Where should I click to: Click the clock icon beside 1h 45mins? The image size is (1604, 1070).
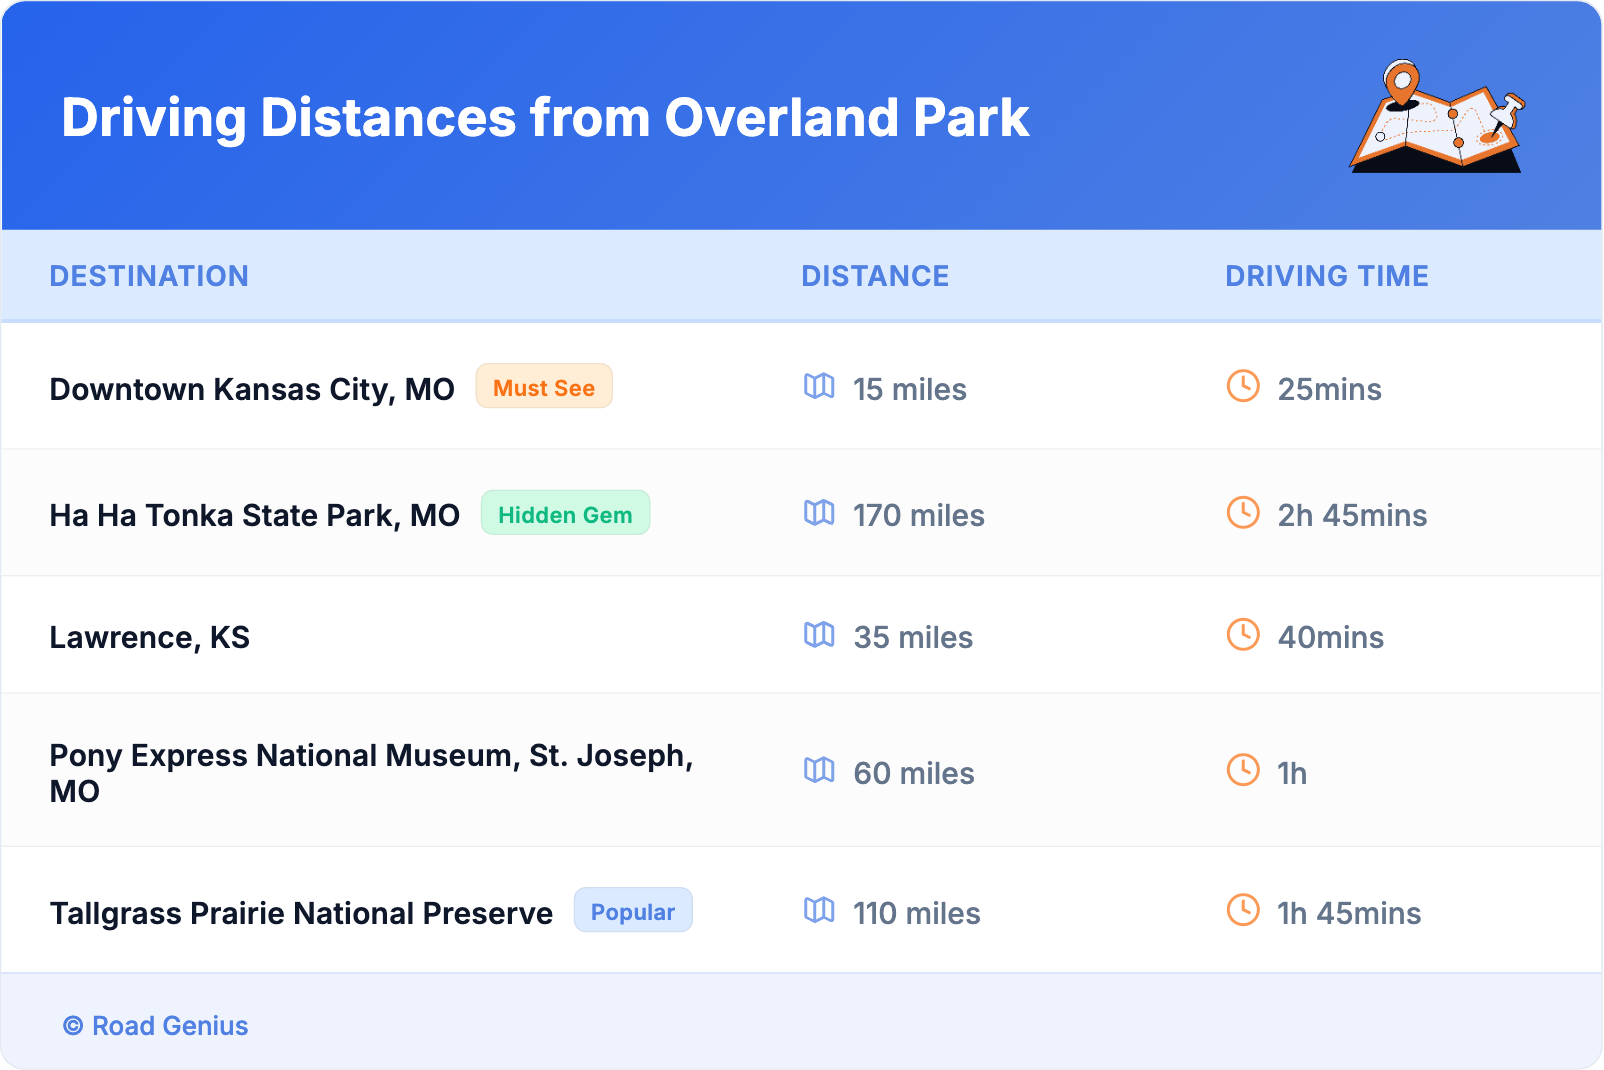(x=1243, y=910)
